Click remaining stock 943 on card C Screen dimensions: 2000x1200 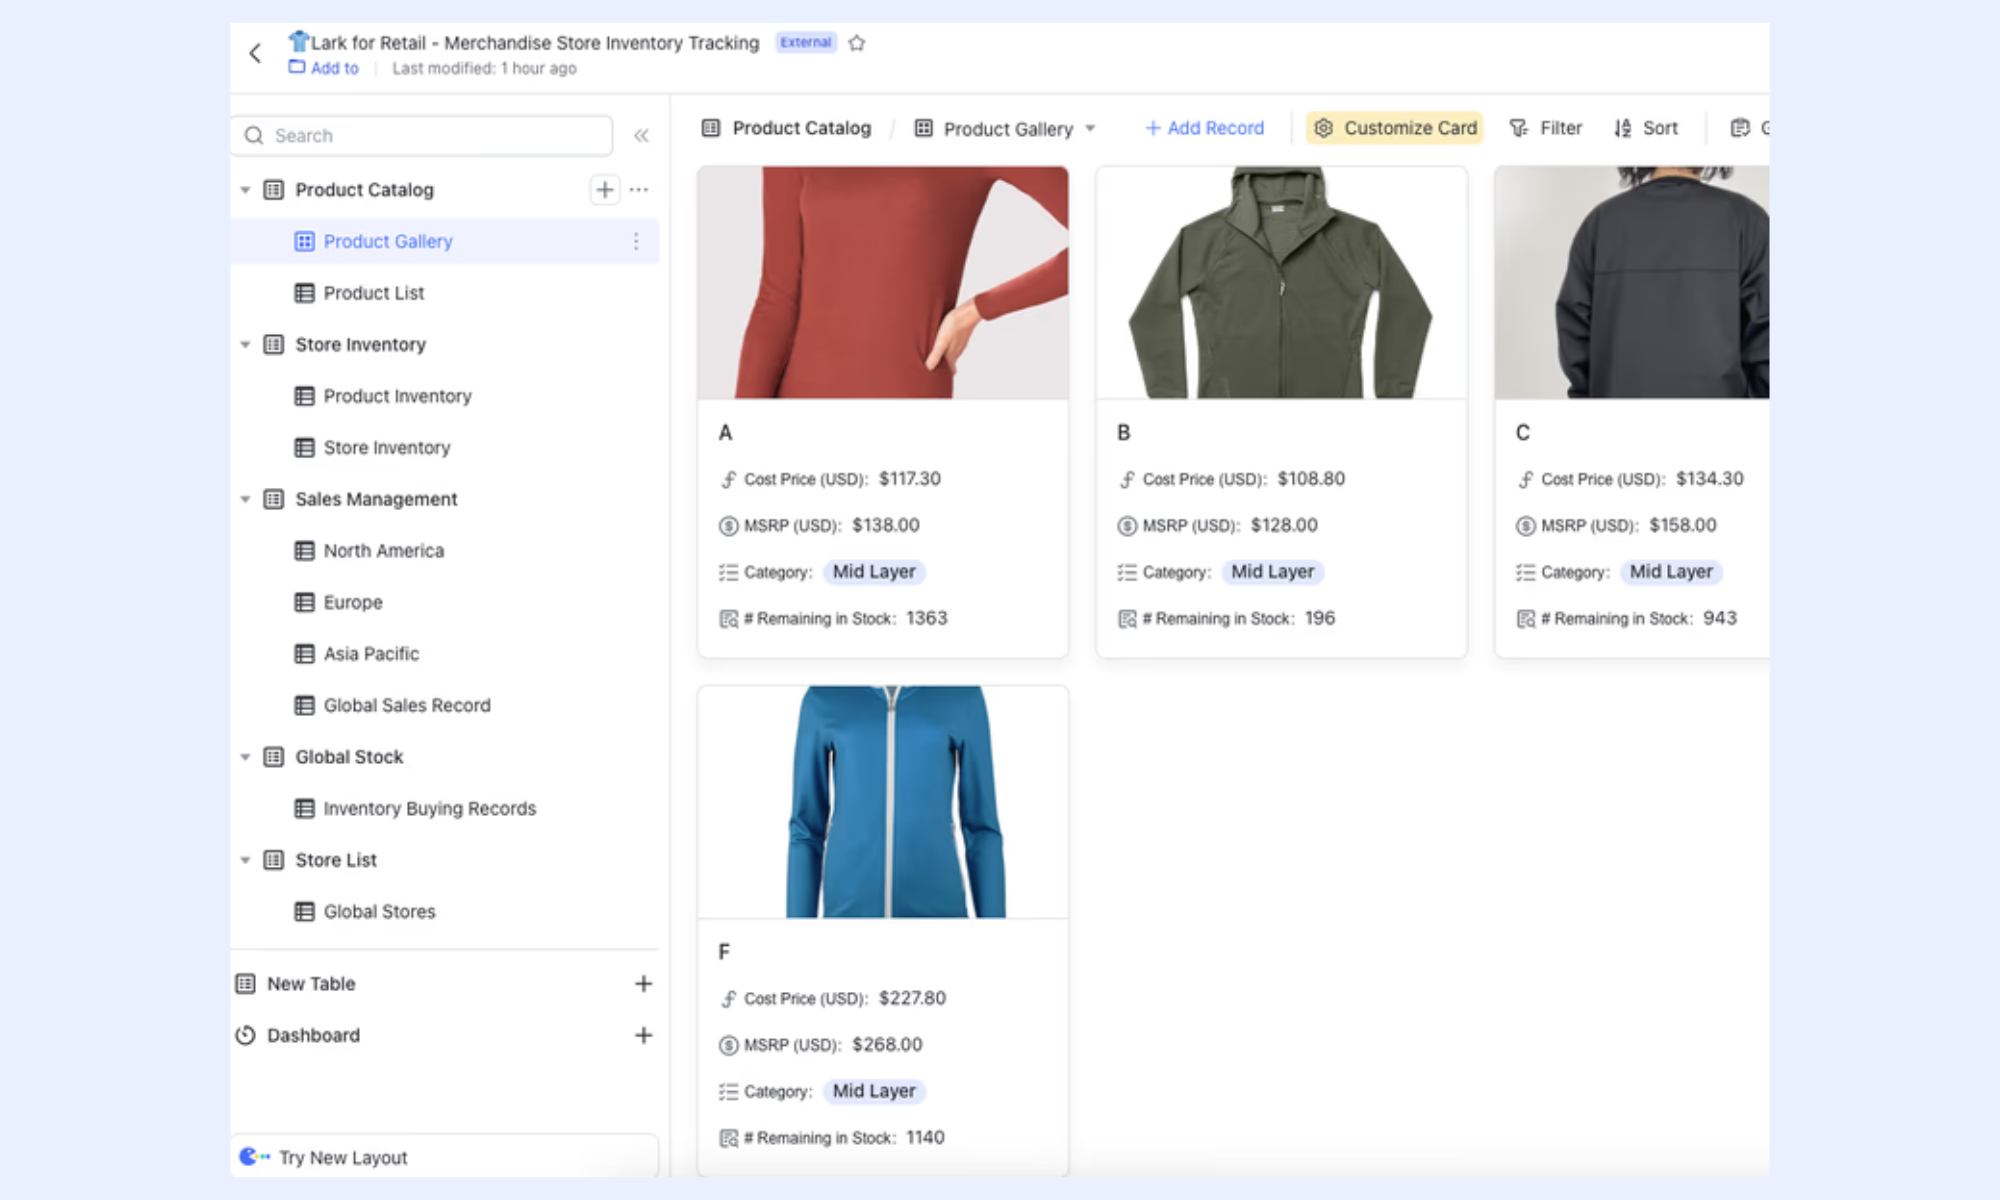pos(1720,618)
